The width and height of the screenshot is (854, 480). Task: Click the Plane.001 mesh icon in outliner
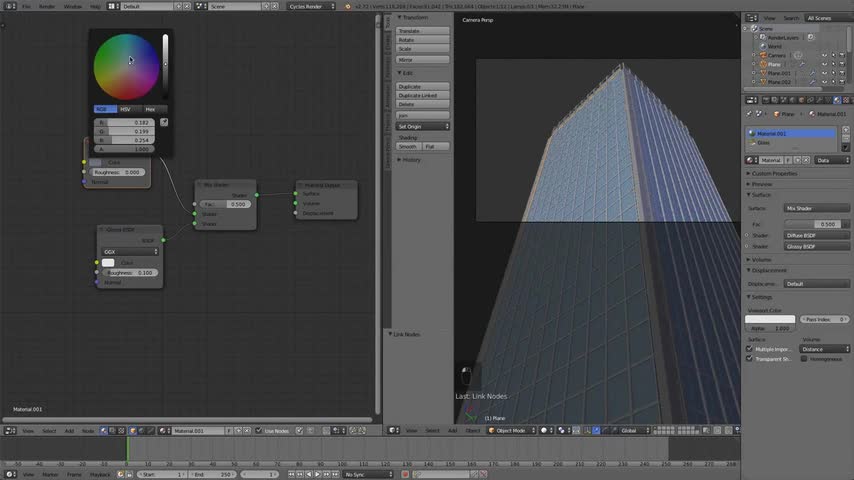pos(763,73)
